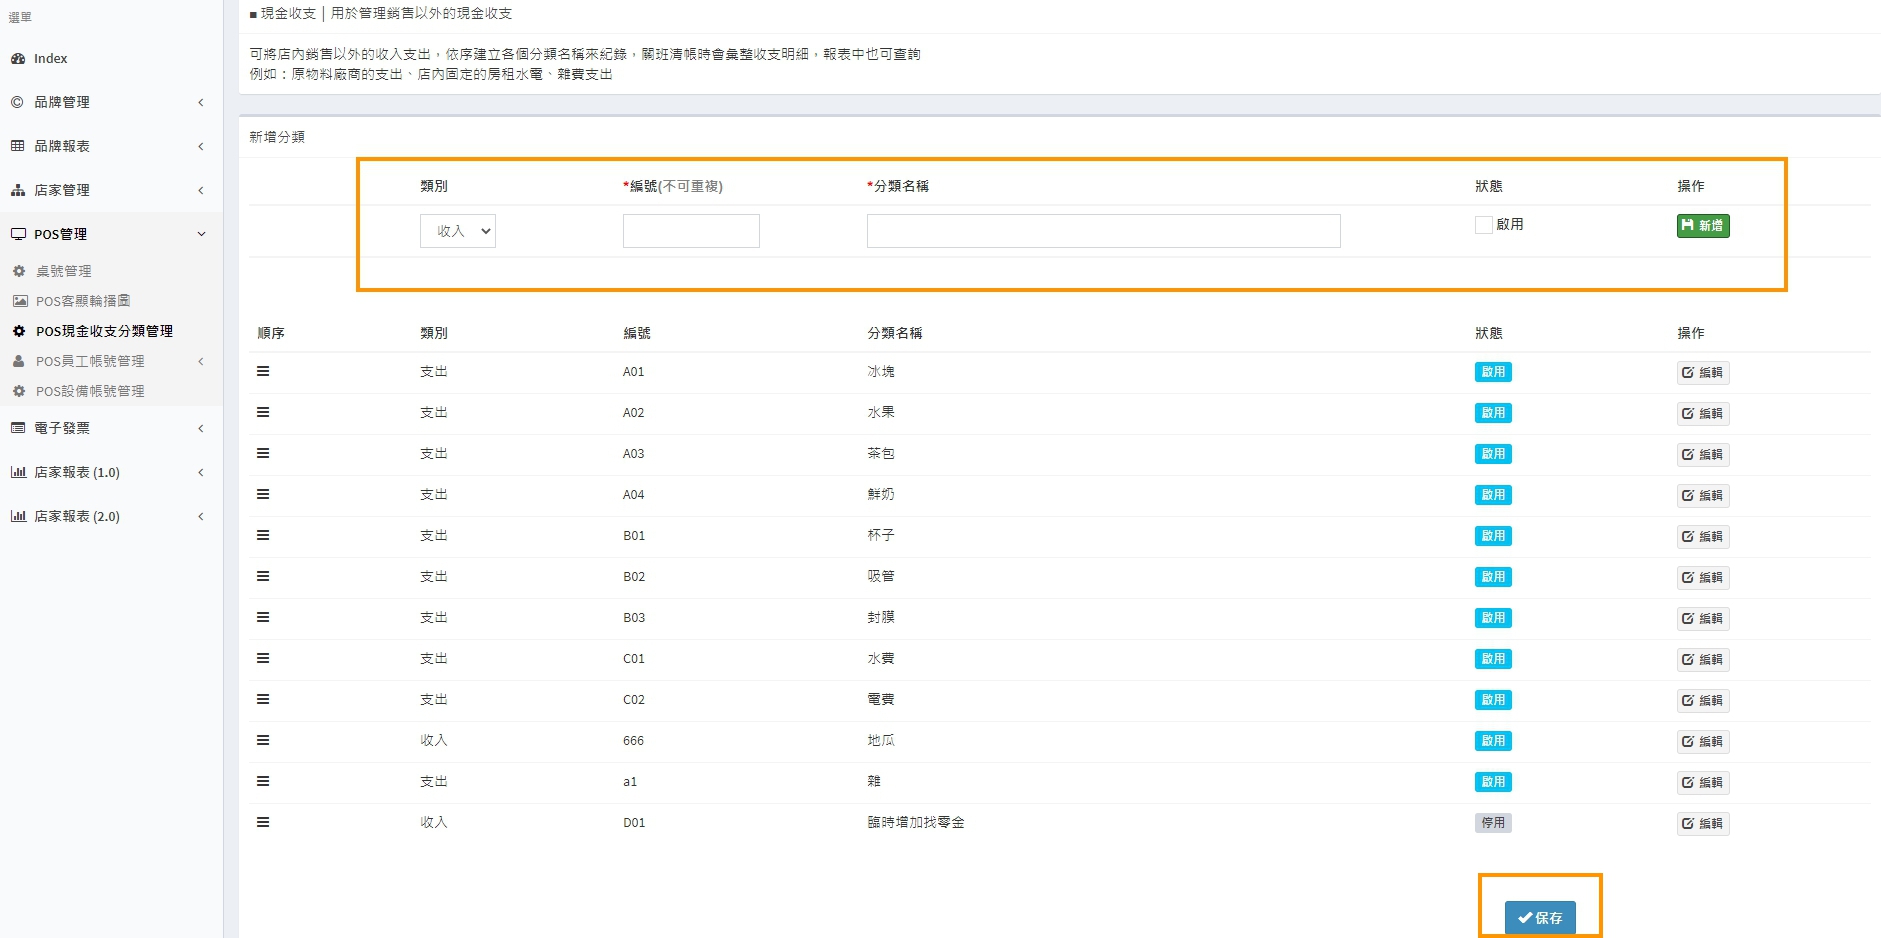Click the drag handle for row D01 臨時增加找零金

[263, 823]
